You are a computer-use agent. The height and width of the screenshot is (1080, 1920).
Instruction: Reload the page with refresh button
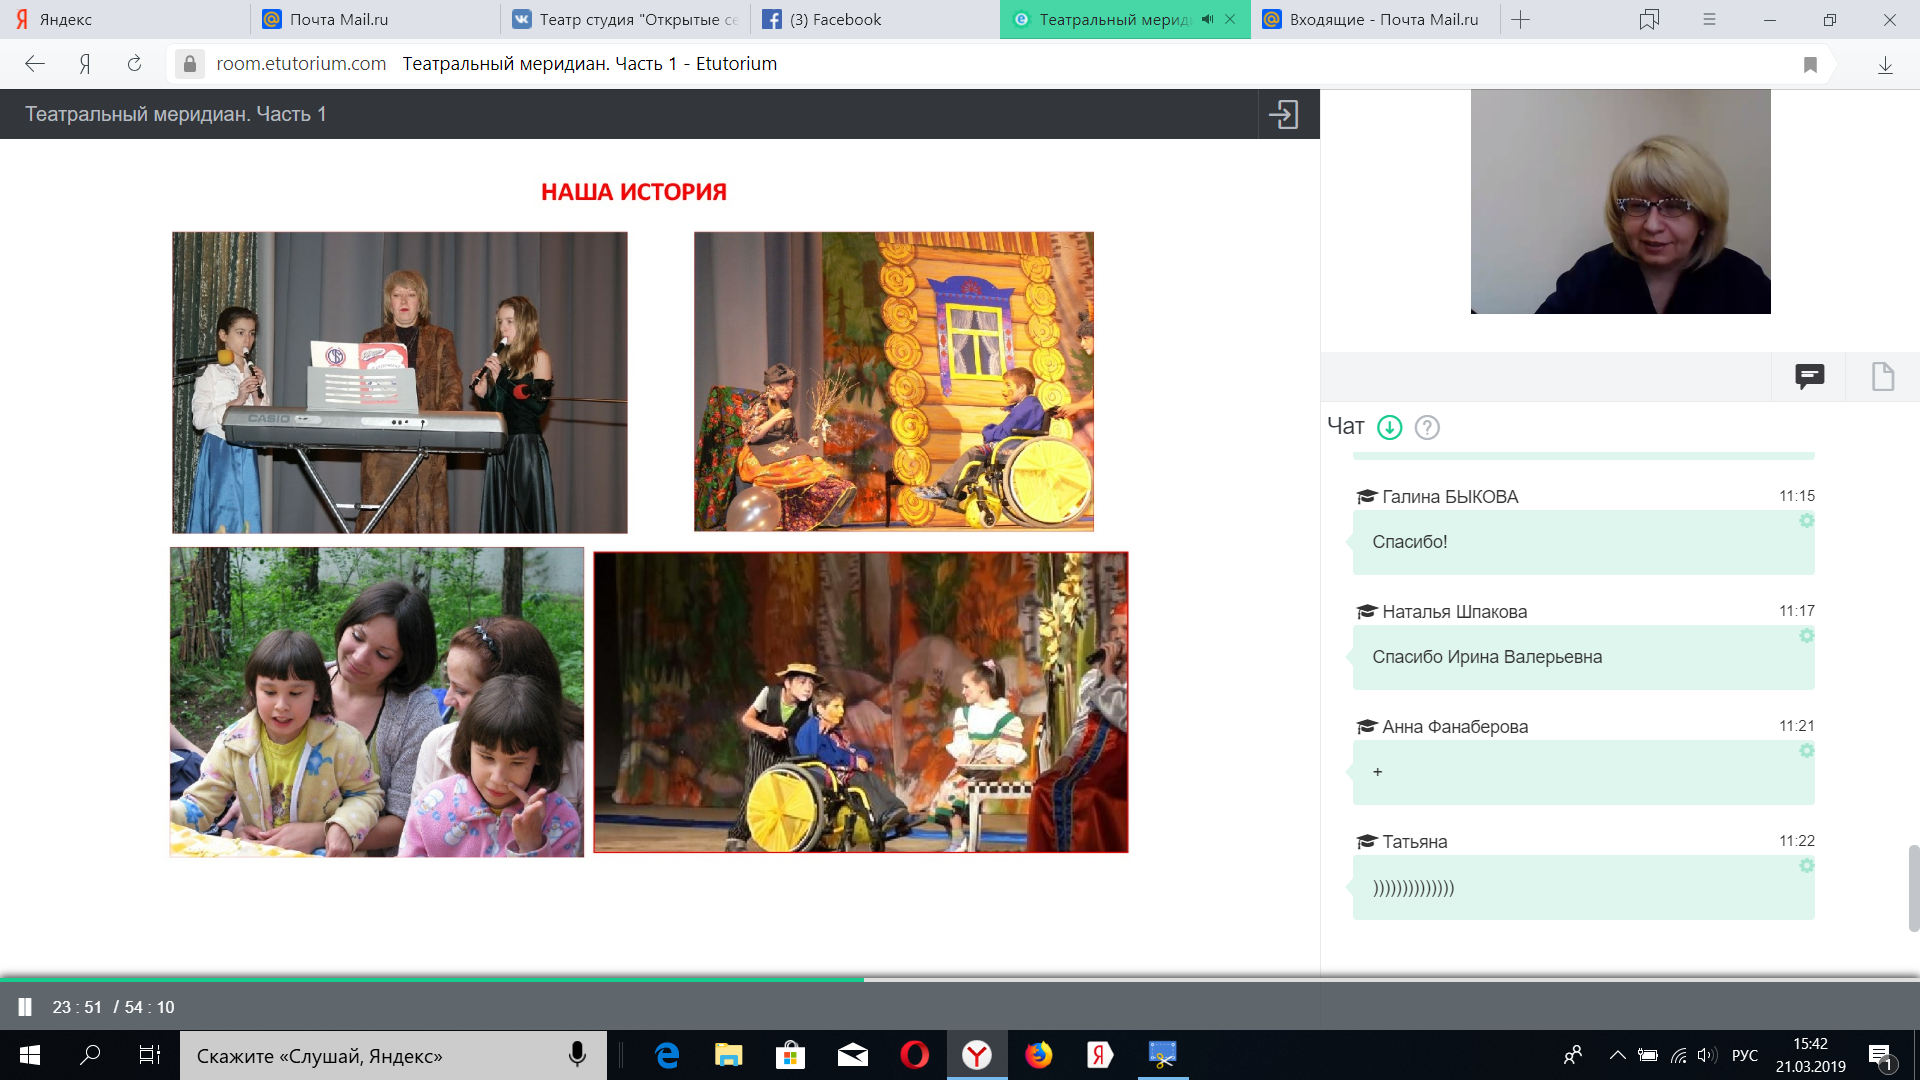tap(134, 64)
